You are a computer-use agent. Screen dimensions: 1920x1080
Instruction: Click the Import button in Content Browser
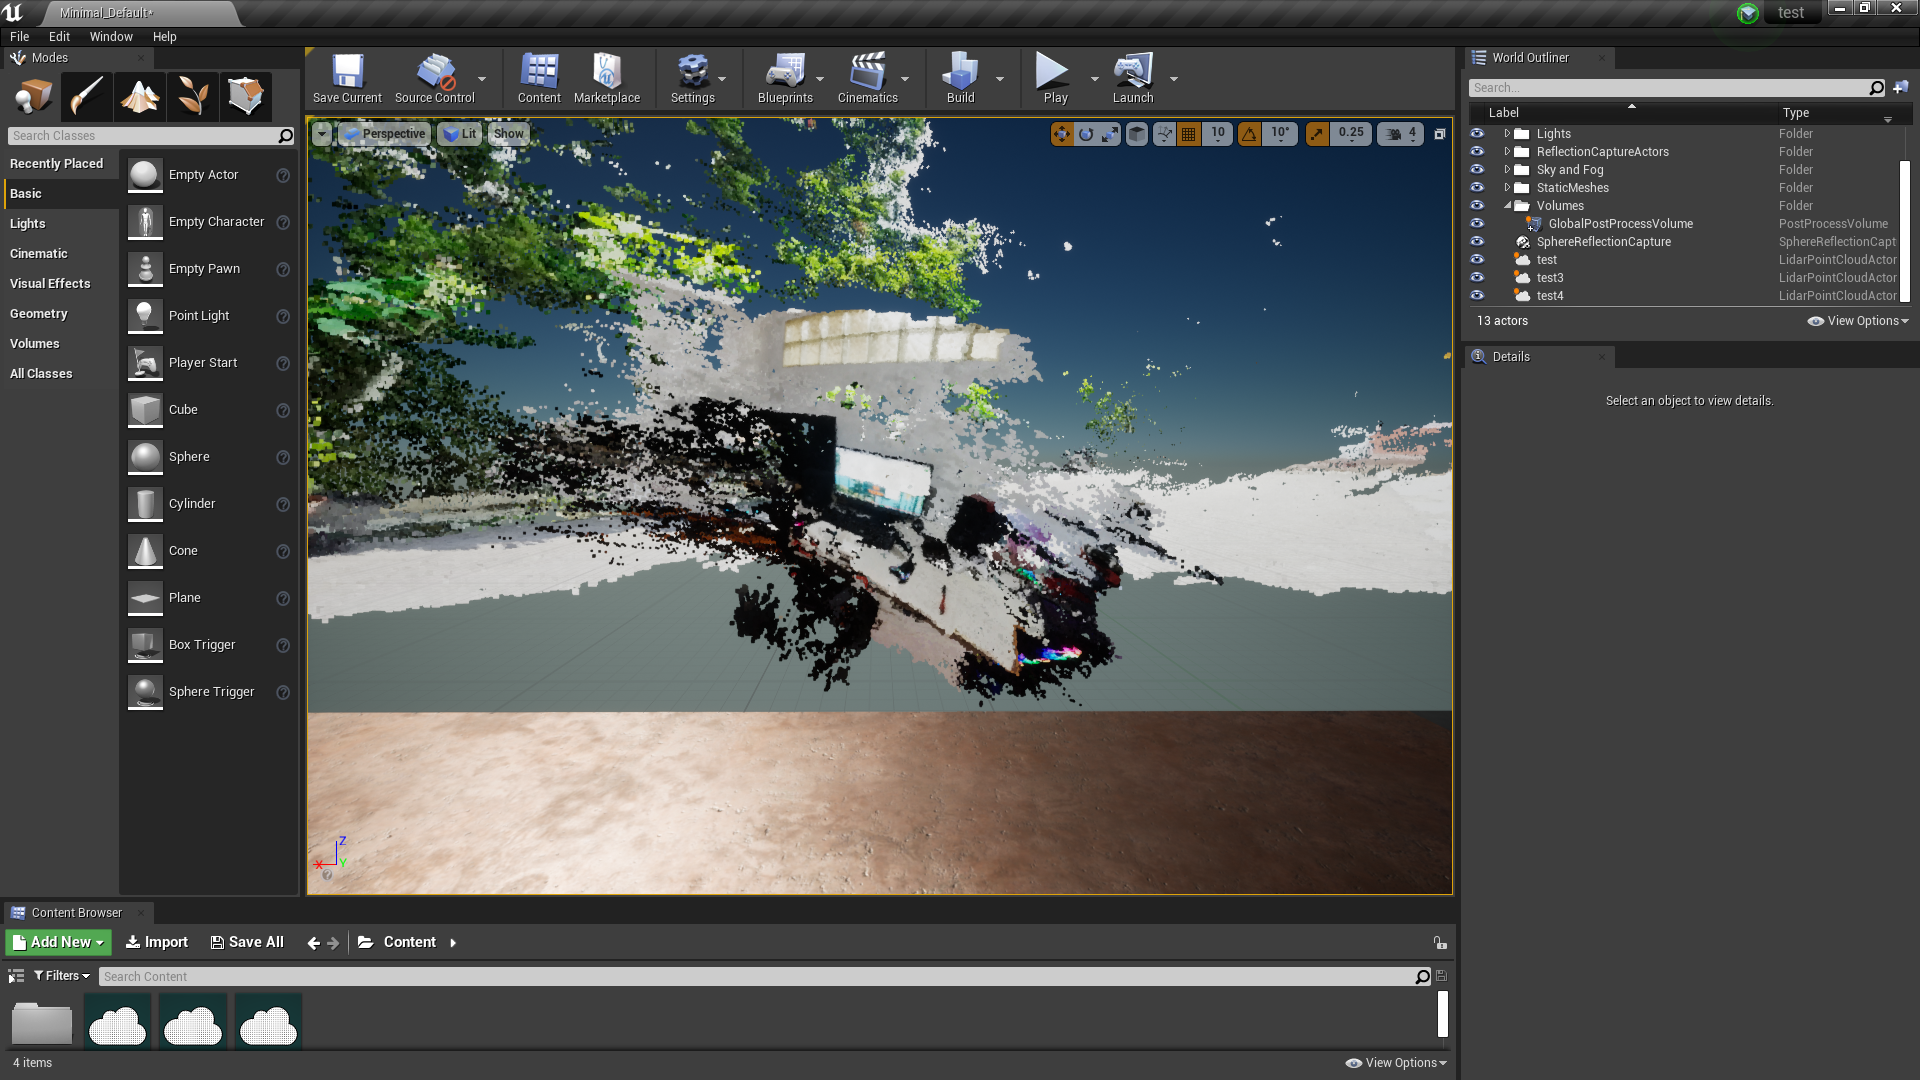(157, 942)
